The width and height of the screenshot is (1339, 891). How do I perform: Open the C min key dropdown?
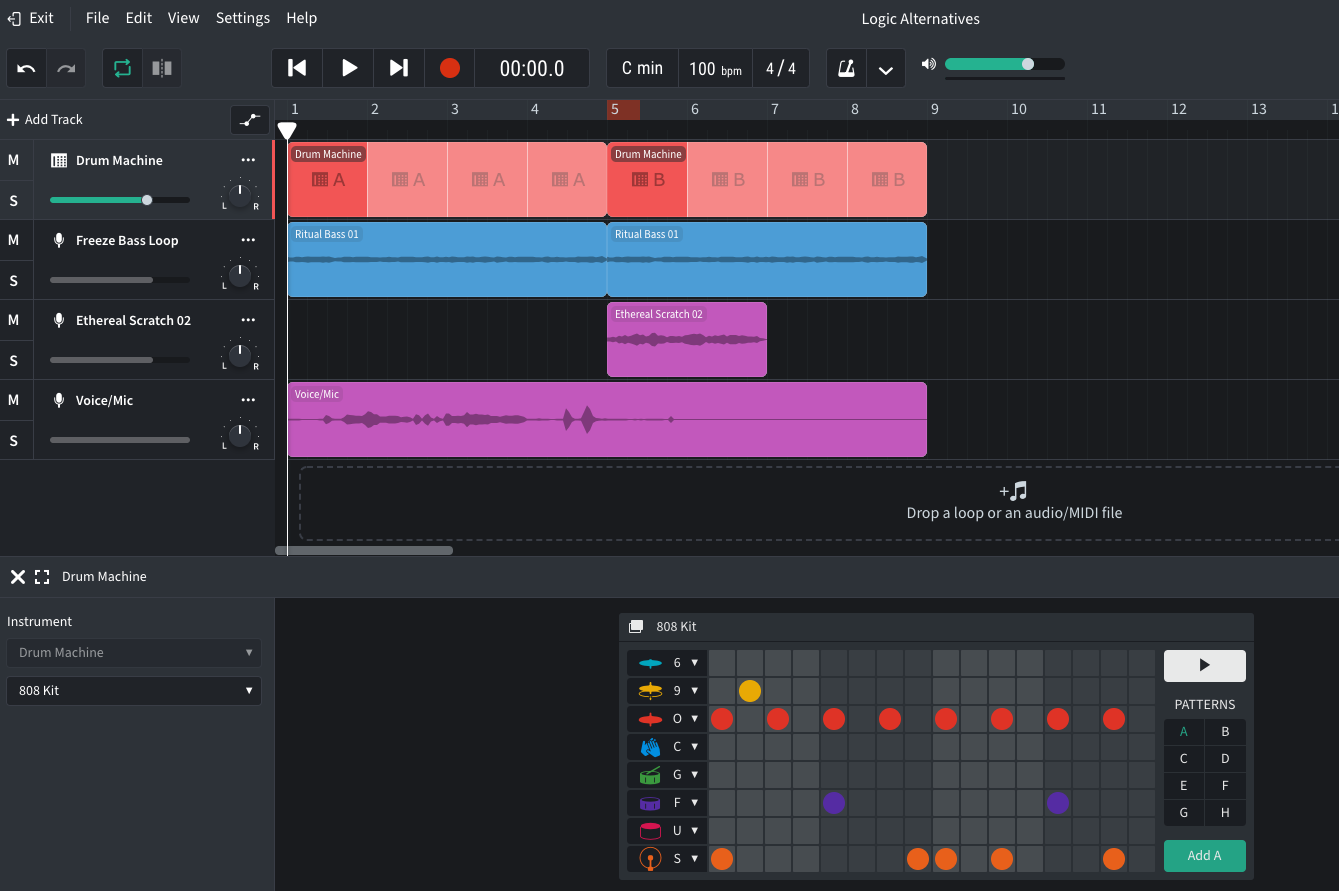641,68
